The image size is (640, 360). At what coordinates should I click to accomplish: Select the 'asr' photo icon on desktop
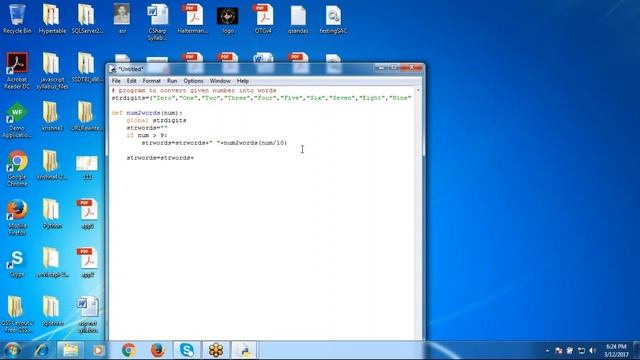122,19
